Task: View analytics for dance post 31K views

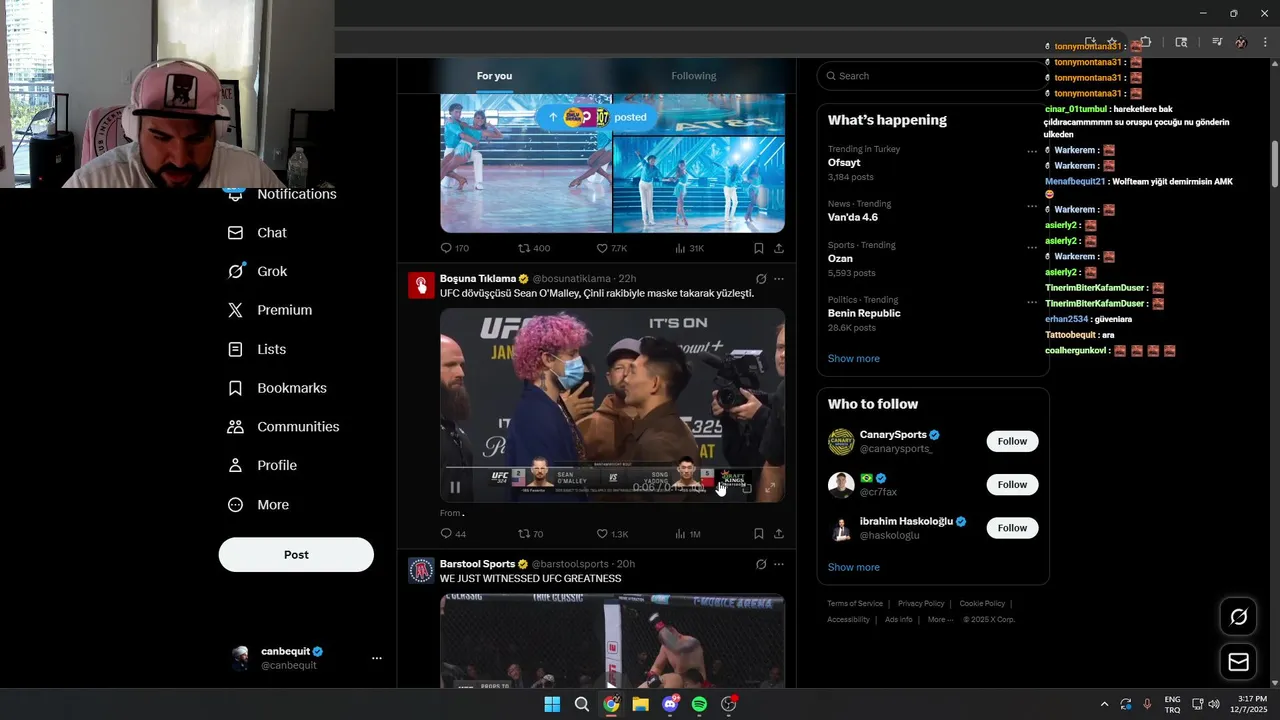Action: click(690, 248)
